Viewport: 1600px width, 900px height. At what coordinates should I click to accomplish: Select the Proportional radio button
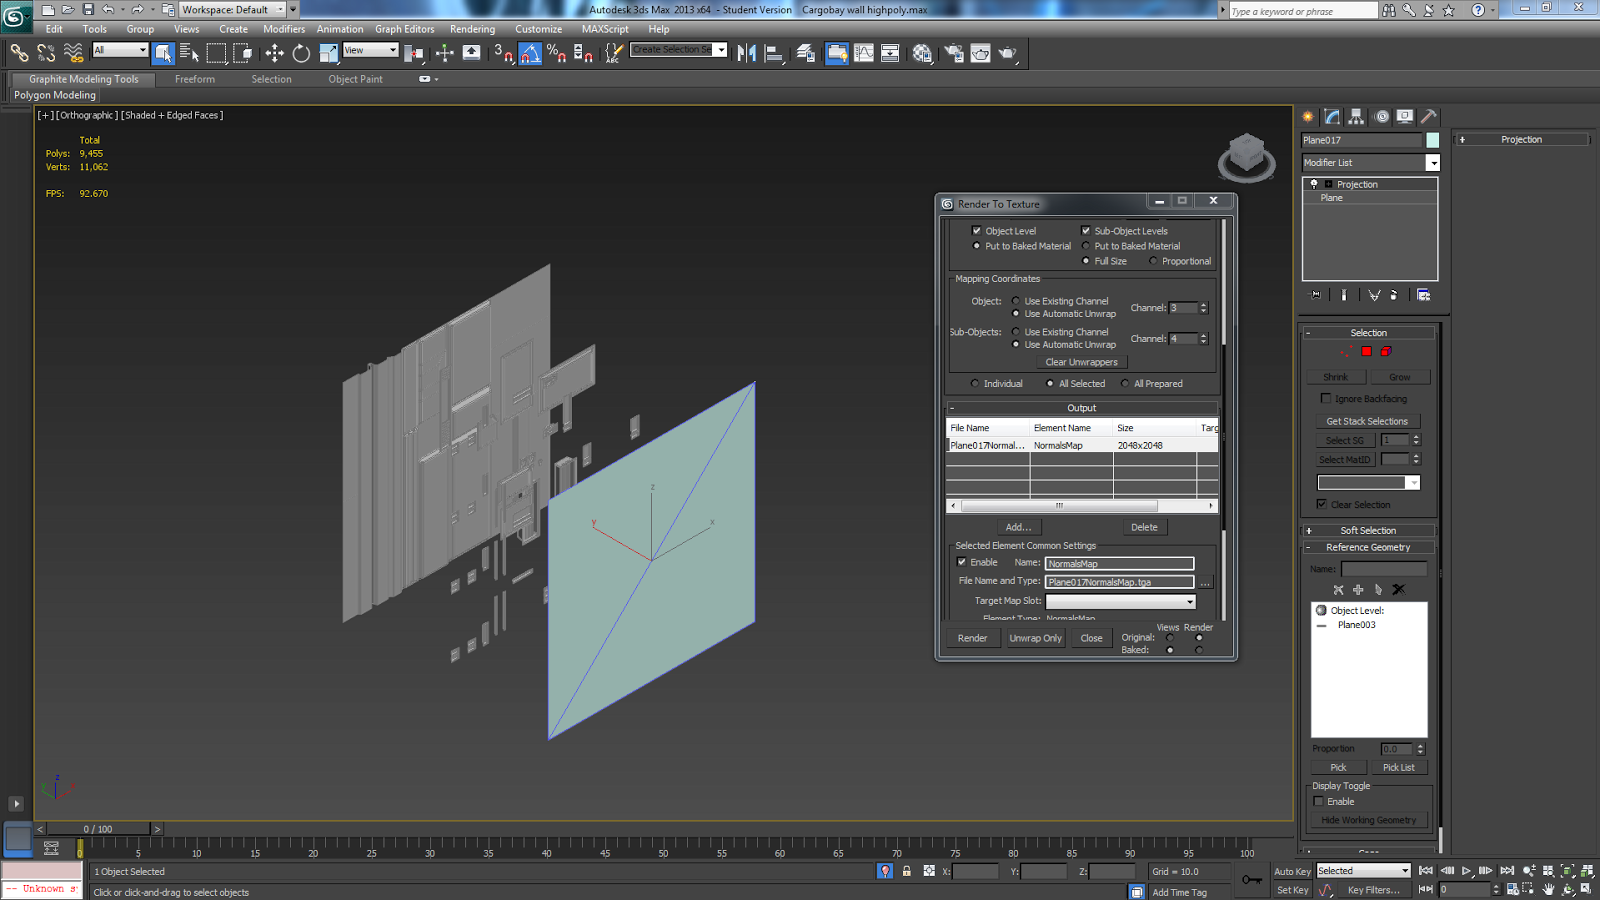(1153, 261)
